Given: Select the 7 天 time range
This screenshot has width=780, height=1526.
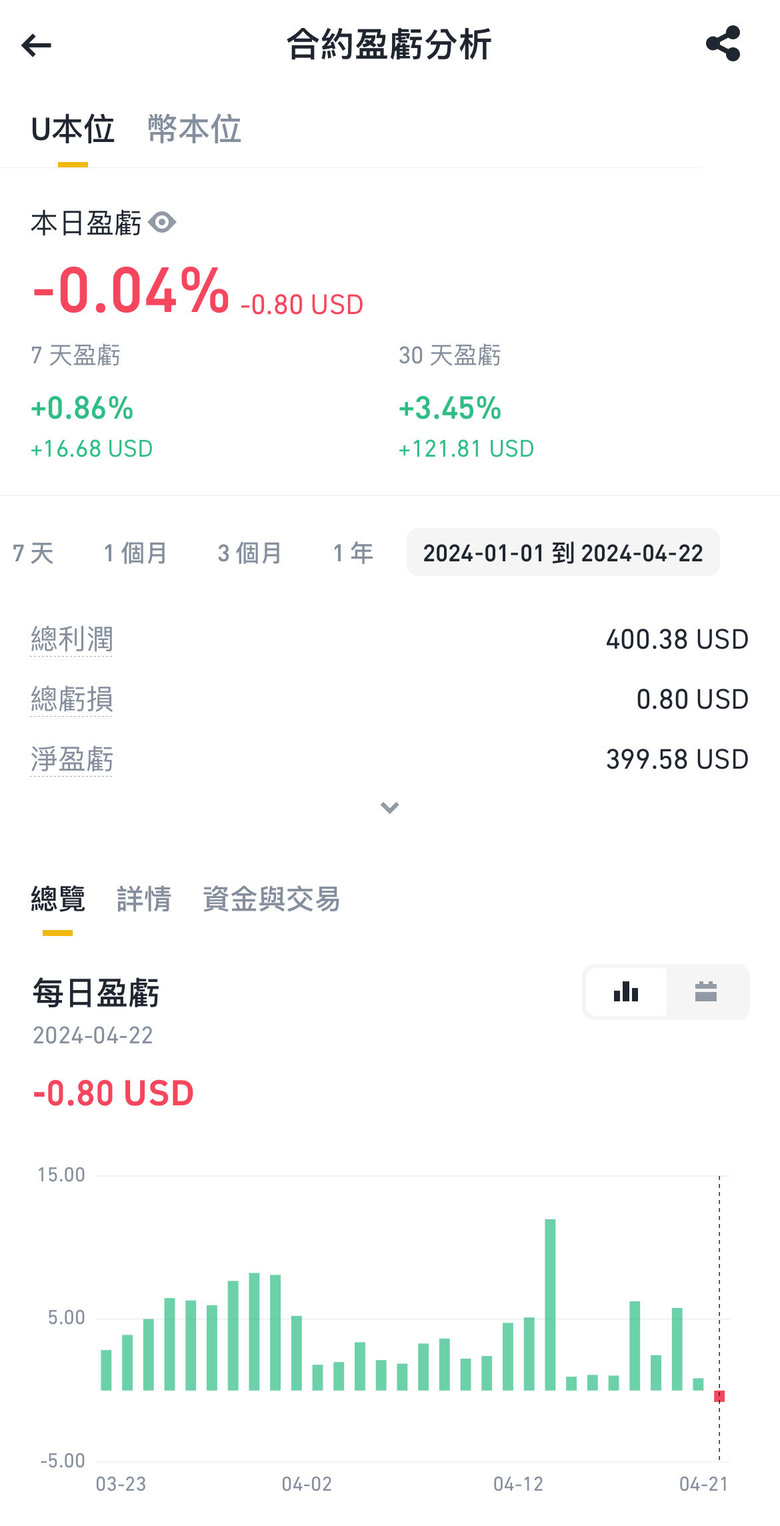Looking at the screenshot, I should [x=33, y=553].
